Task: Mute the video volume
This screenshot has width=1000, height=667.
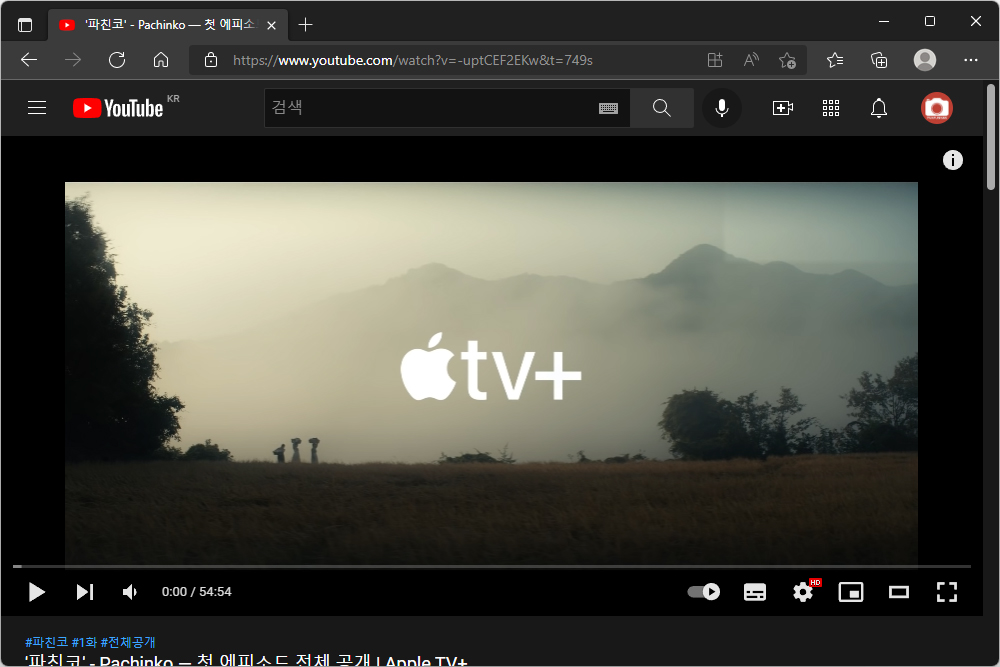Action: pyautogui.click(x=129, y=592)
